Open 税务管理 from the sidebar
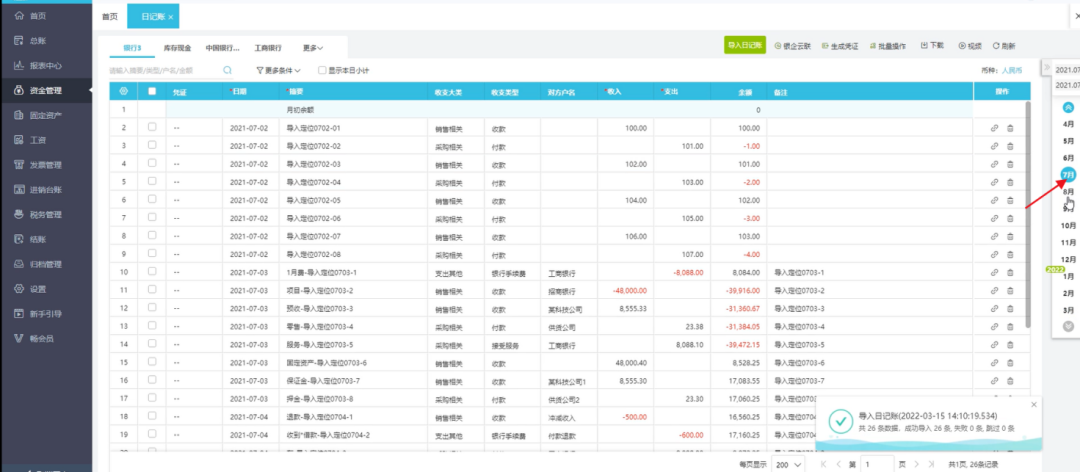1080x472 pixels. (45, 214)
